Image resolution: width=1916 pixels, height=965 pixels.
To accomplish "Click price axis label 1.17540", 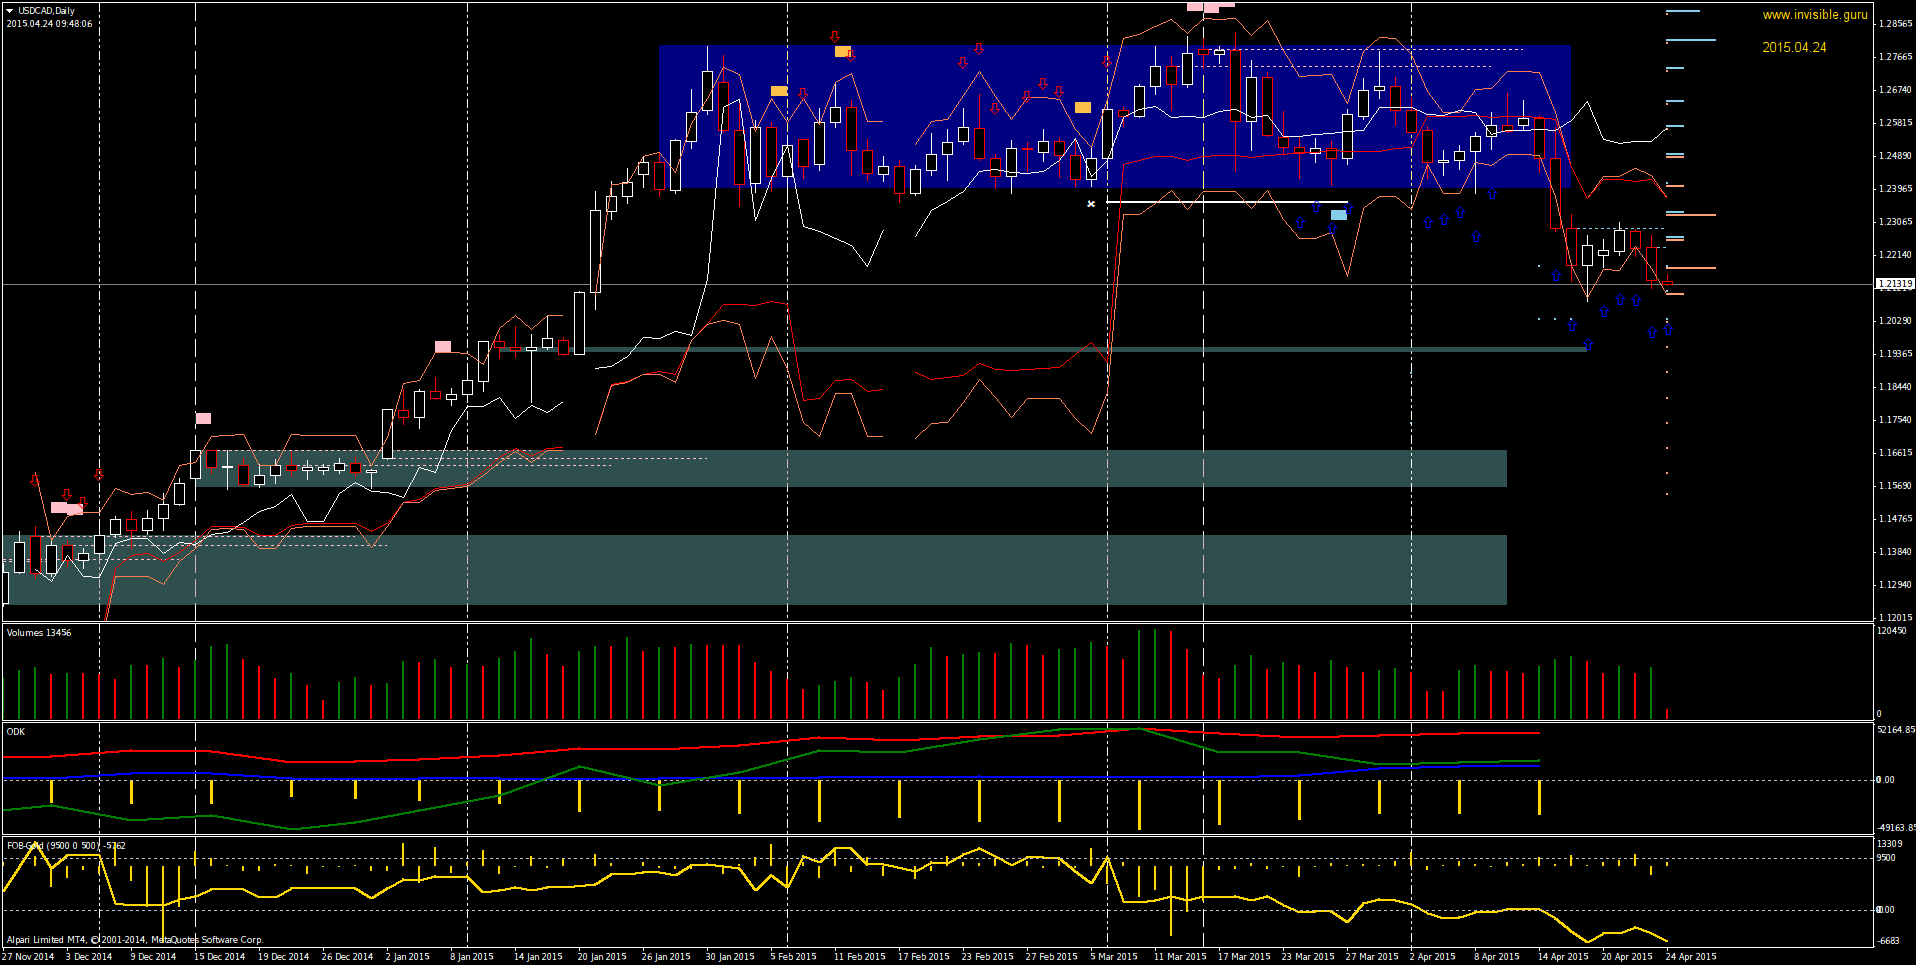I will tap(1896, 420).
